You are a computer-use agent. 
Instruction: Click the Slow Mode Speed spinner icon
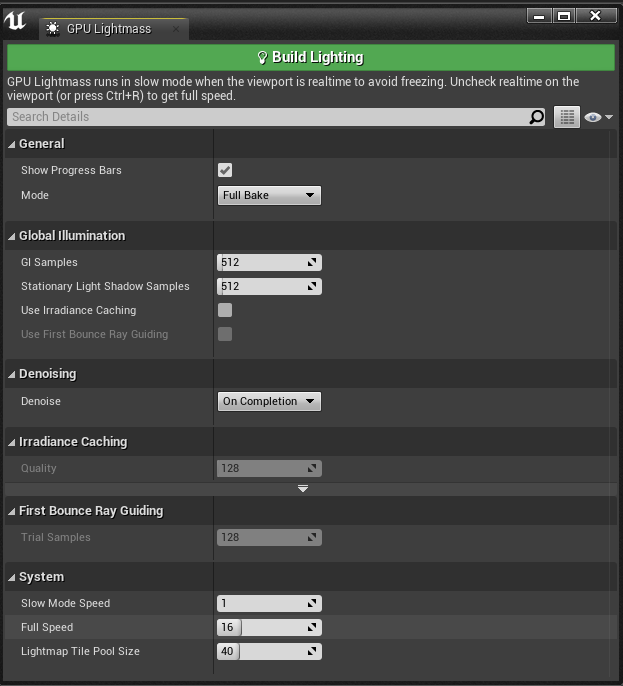pos(312,603)
